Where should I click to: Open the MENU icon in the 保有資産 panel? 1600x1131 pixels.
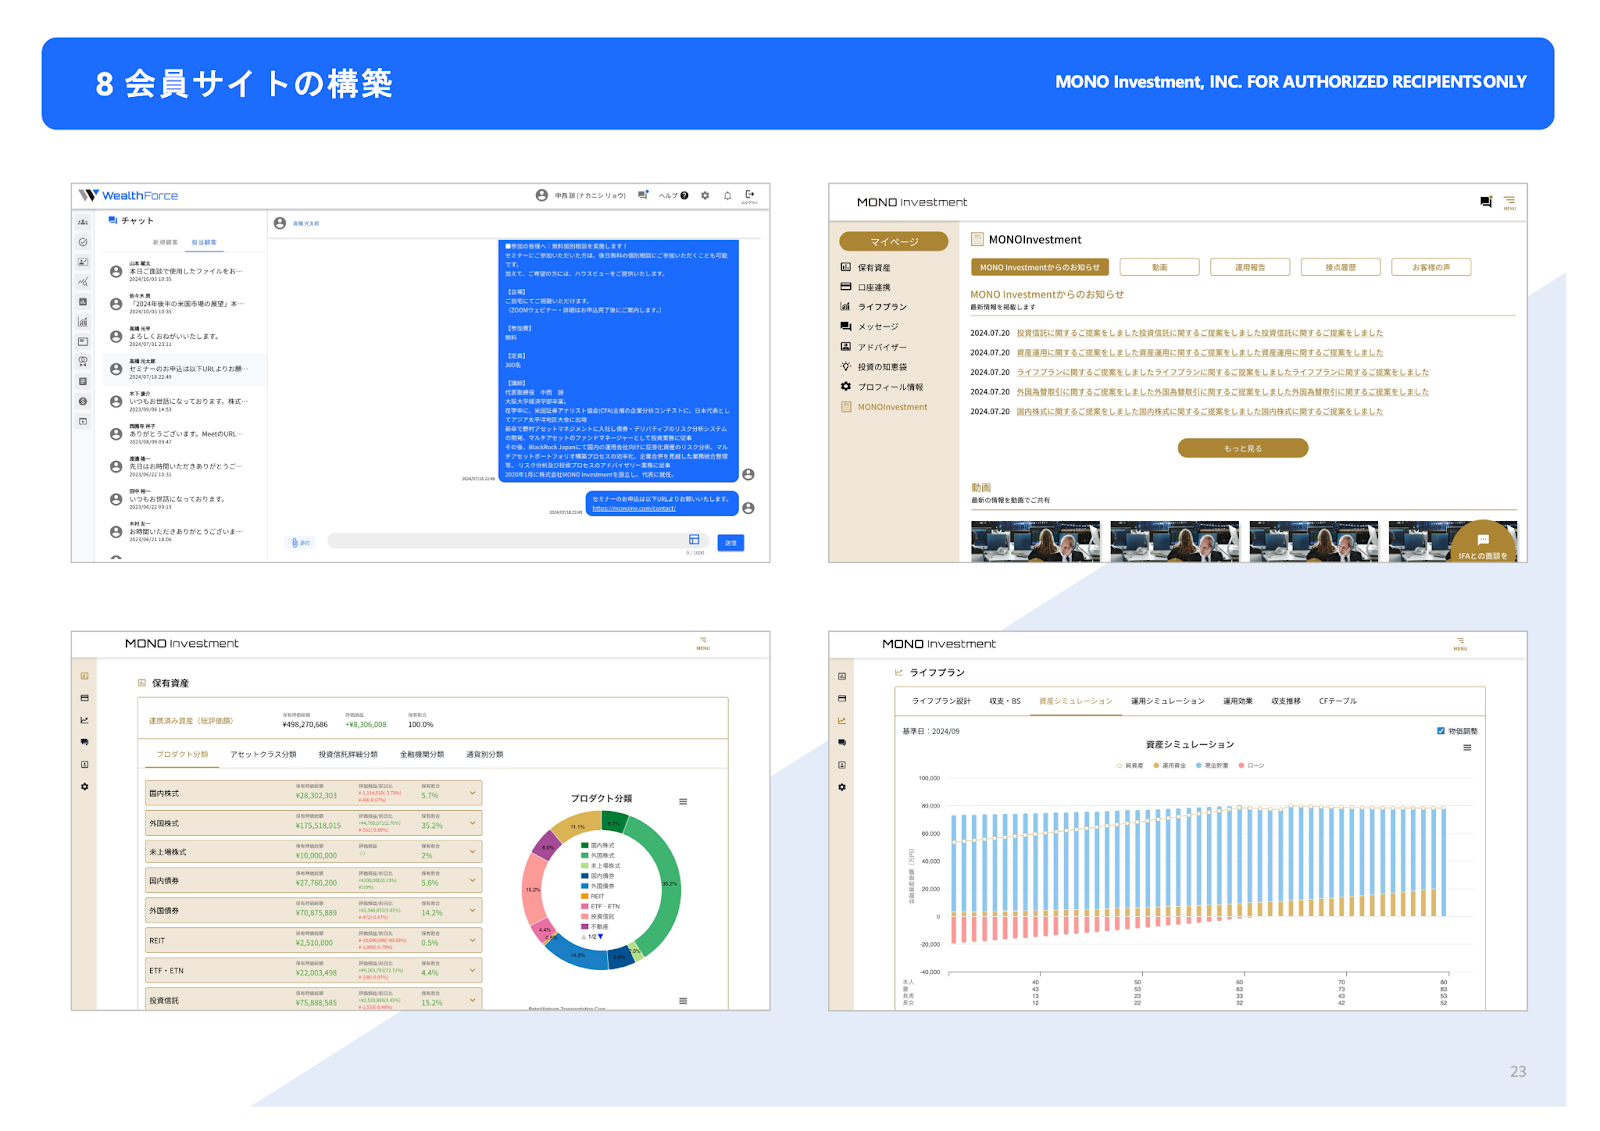click(703, 643)
